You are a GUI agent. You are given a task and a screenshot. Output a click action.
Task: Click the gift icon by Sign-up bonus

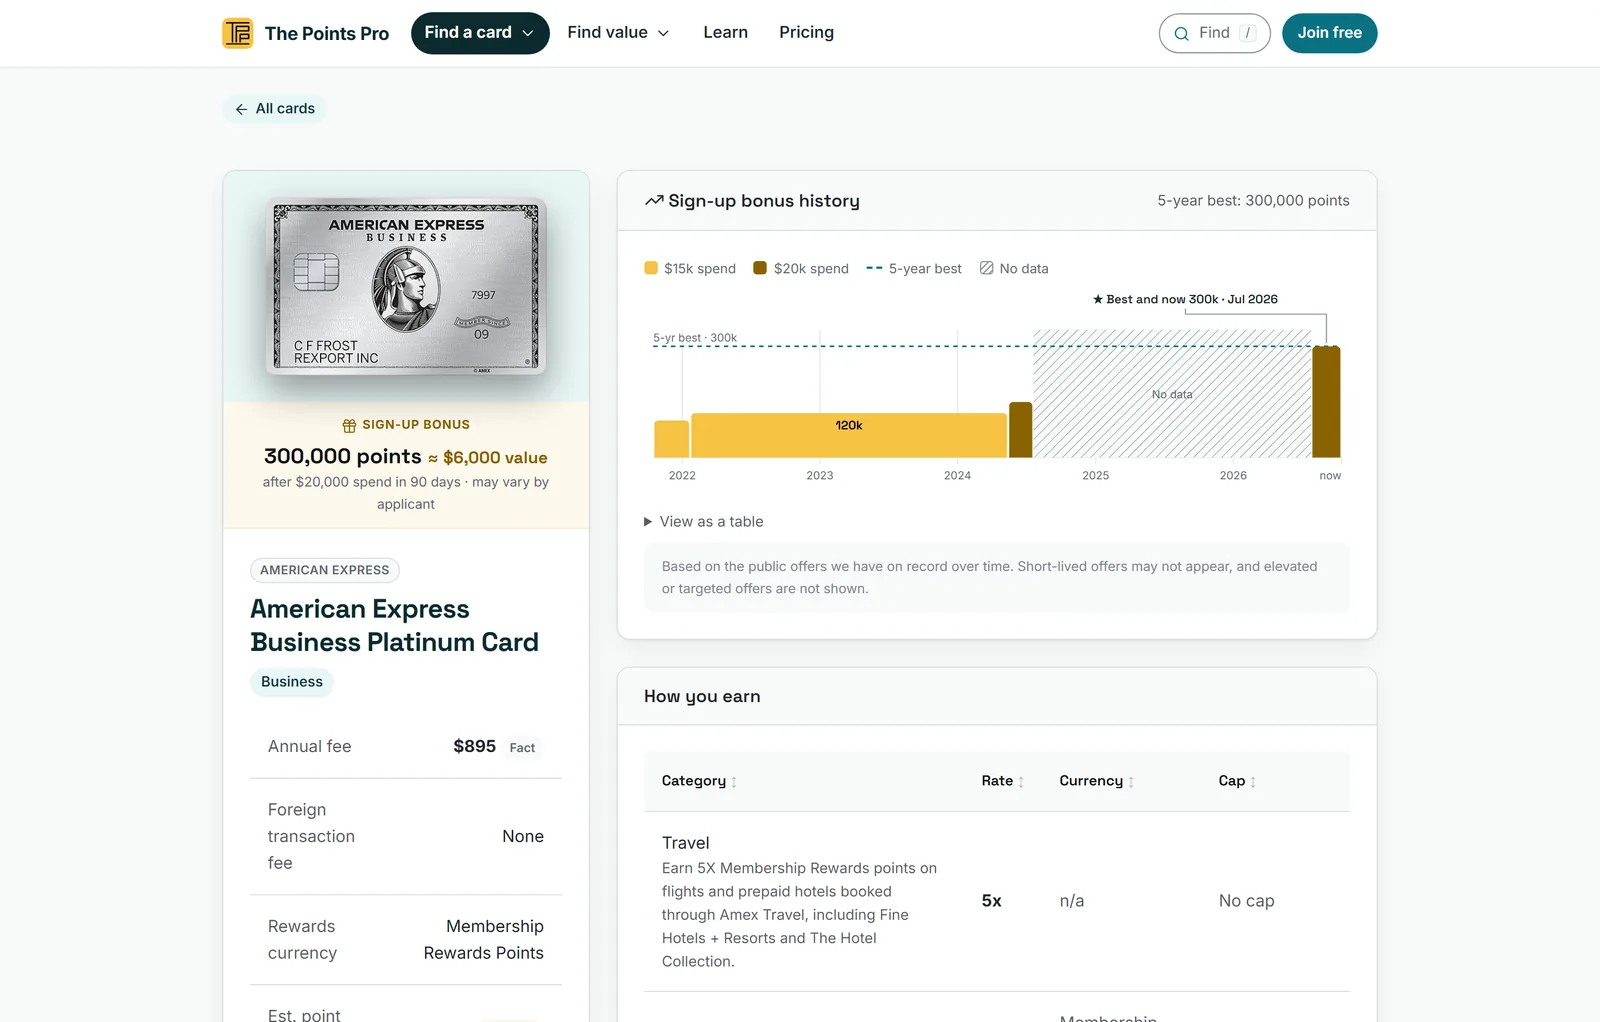pos(349,426)
